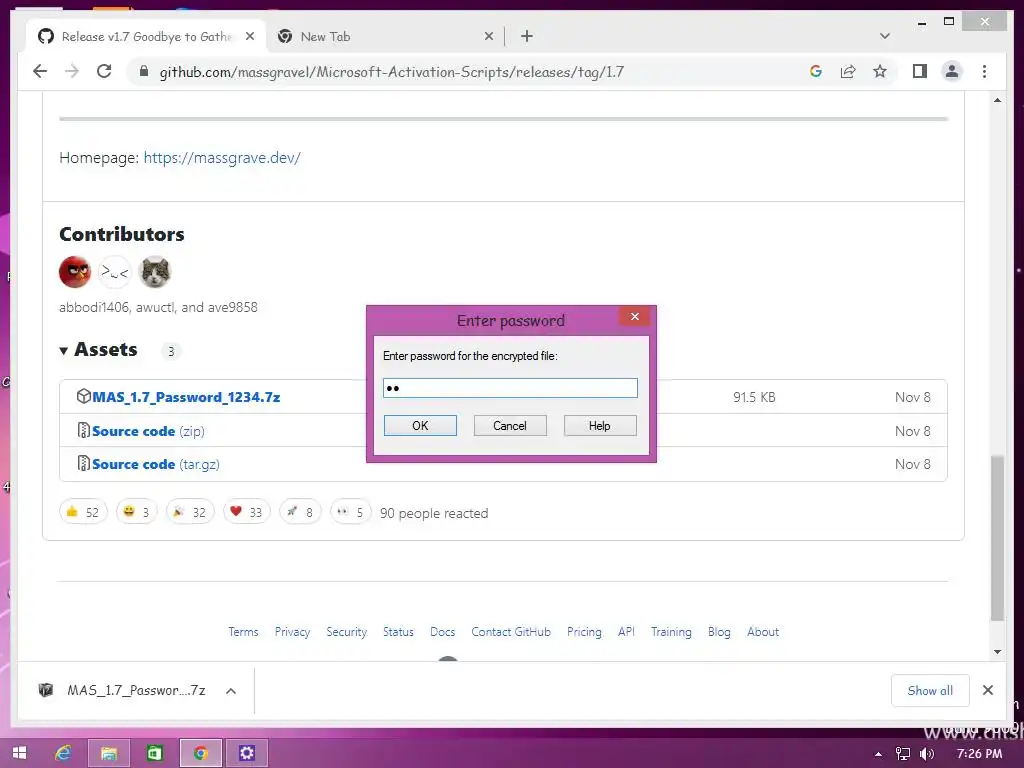Click party popper reaction 32
1024x768 pixels.
[190, 512]
